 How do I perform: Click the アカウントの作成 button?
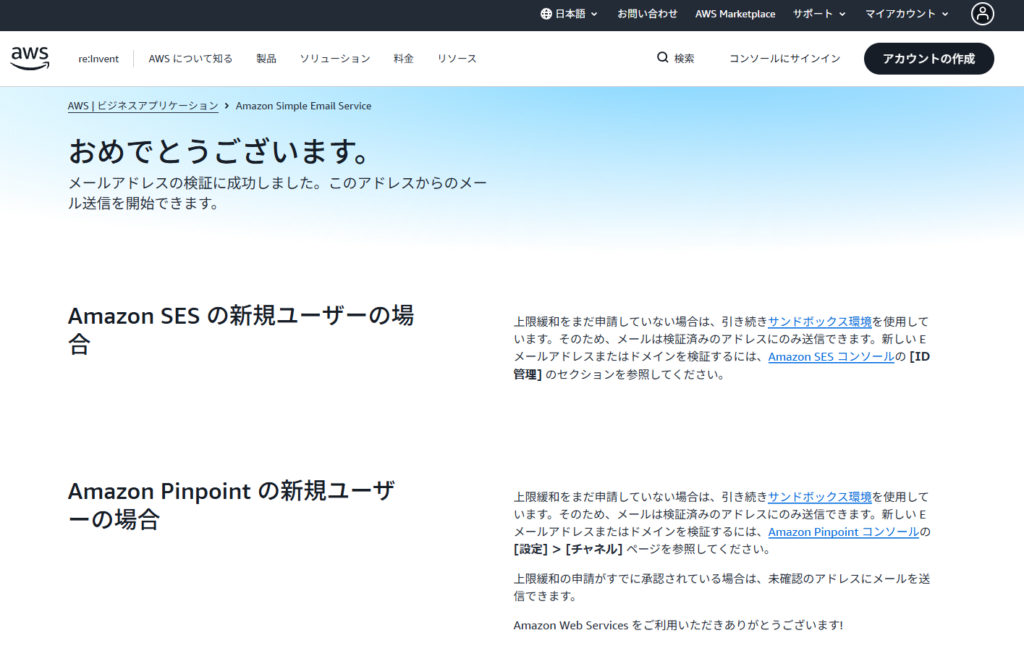929,59
